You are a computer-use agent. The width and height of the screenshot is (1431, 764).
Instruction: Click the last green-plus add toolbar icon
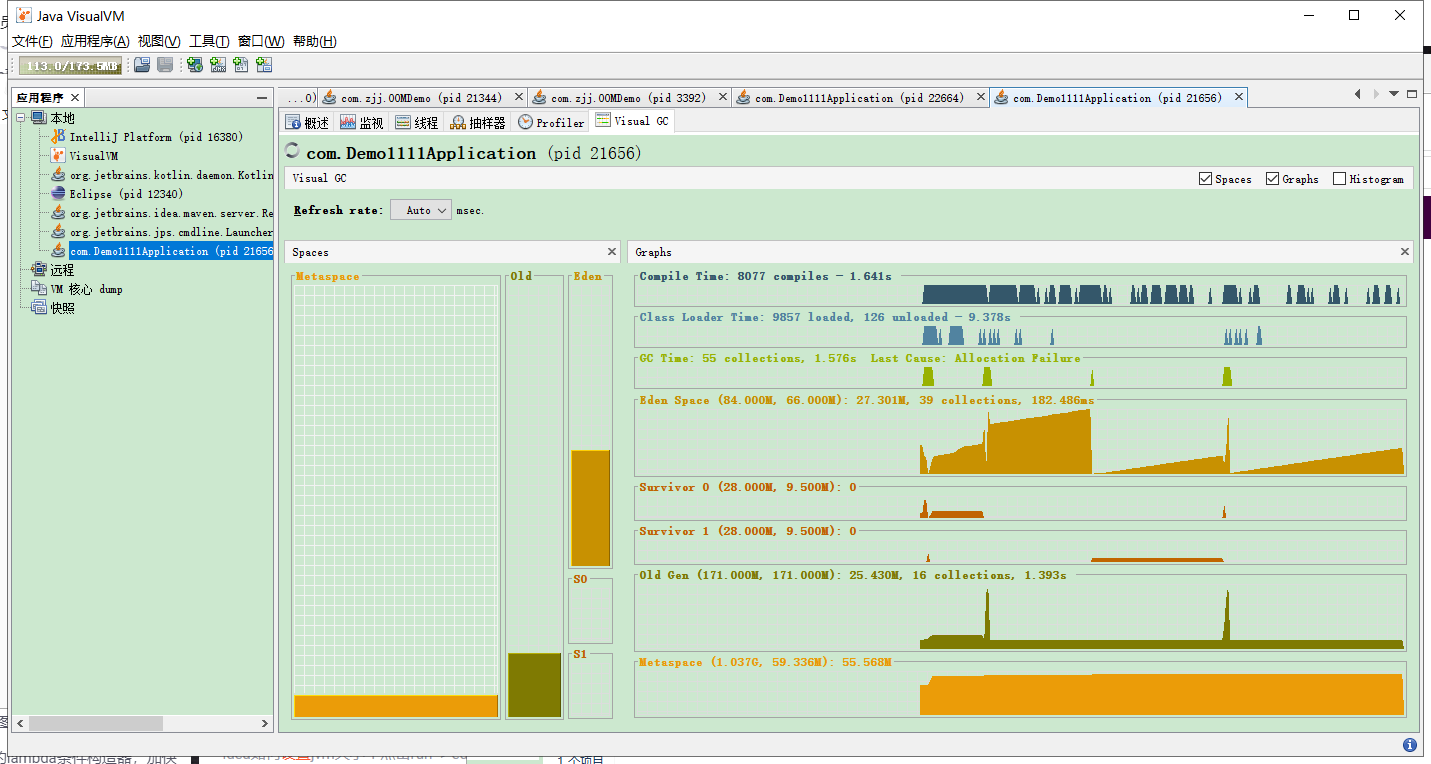pos(264,65)
